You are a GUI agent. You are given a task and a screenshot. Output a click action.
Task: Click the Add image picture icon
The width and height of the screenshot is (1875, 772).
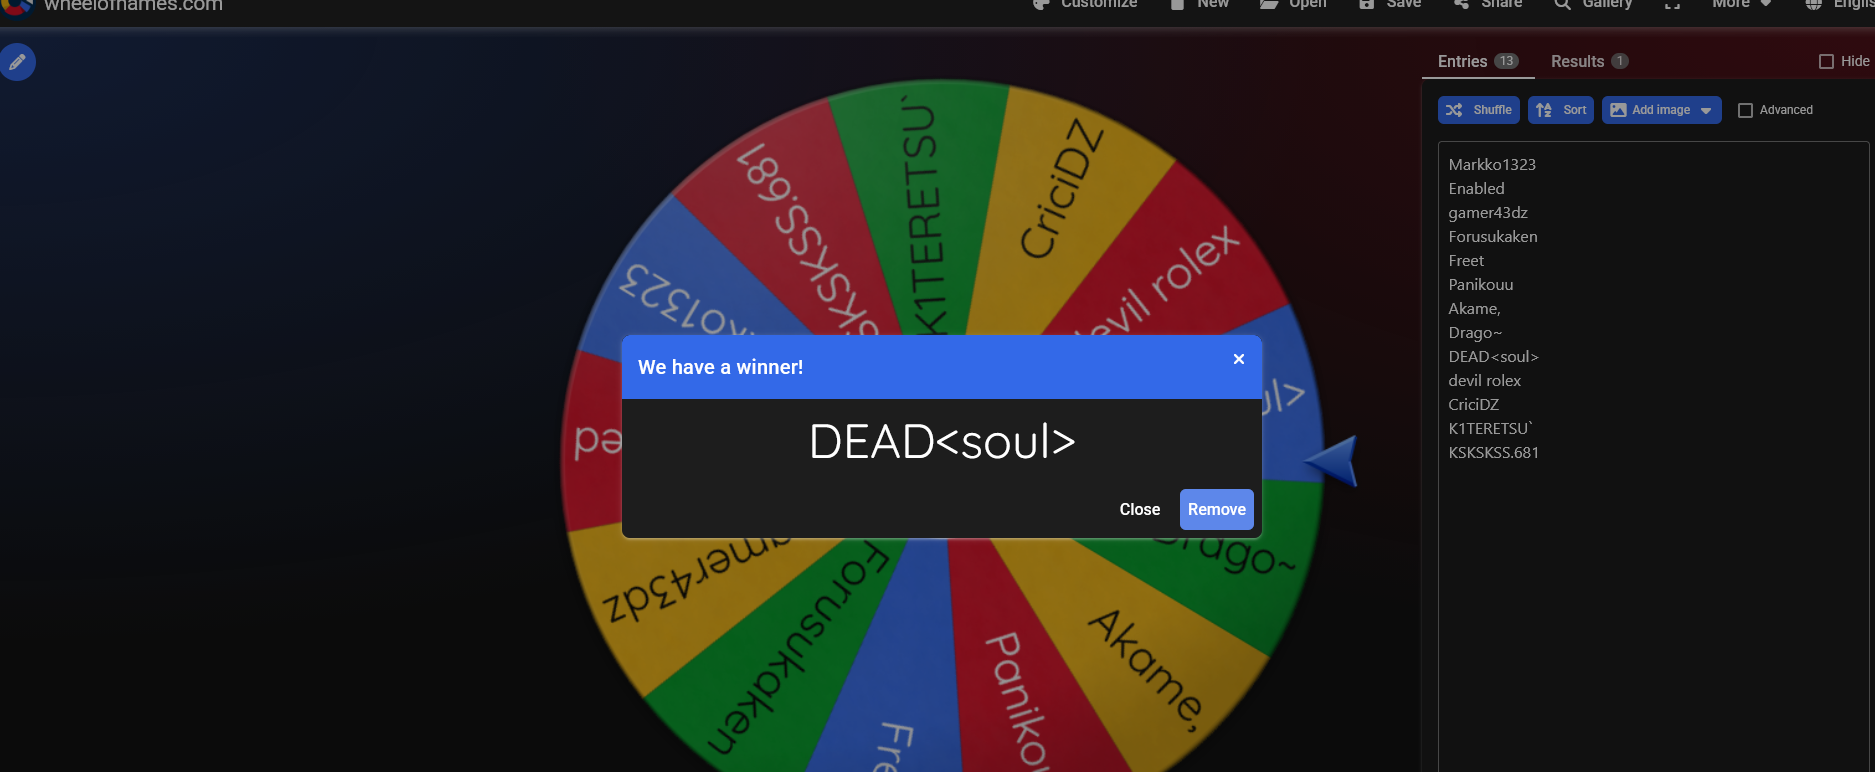[1618, 110]
